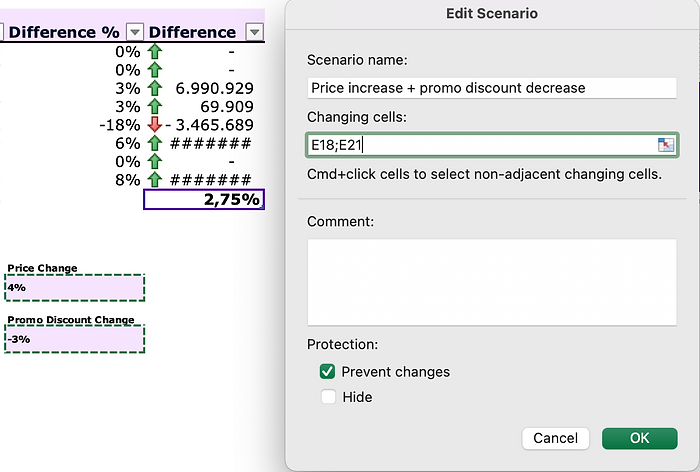This screenshot has height=472, width=700.
Task: Enable the Hide checkbox
Action: (327, 397)
